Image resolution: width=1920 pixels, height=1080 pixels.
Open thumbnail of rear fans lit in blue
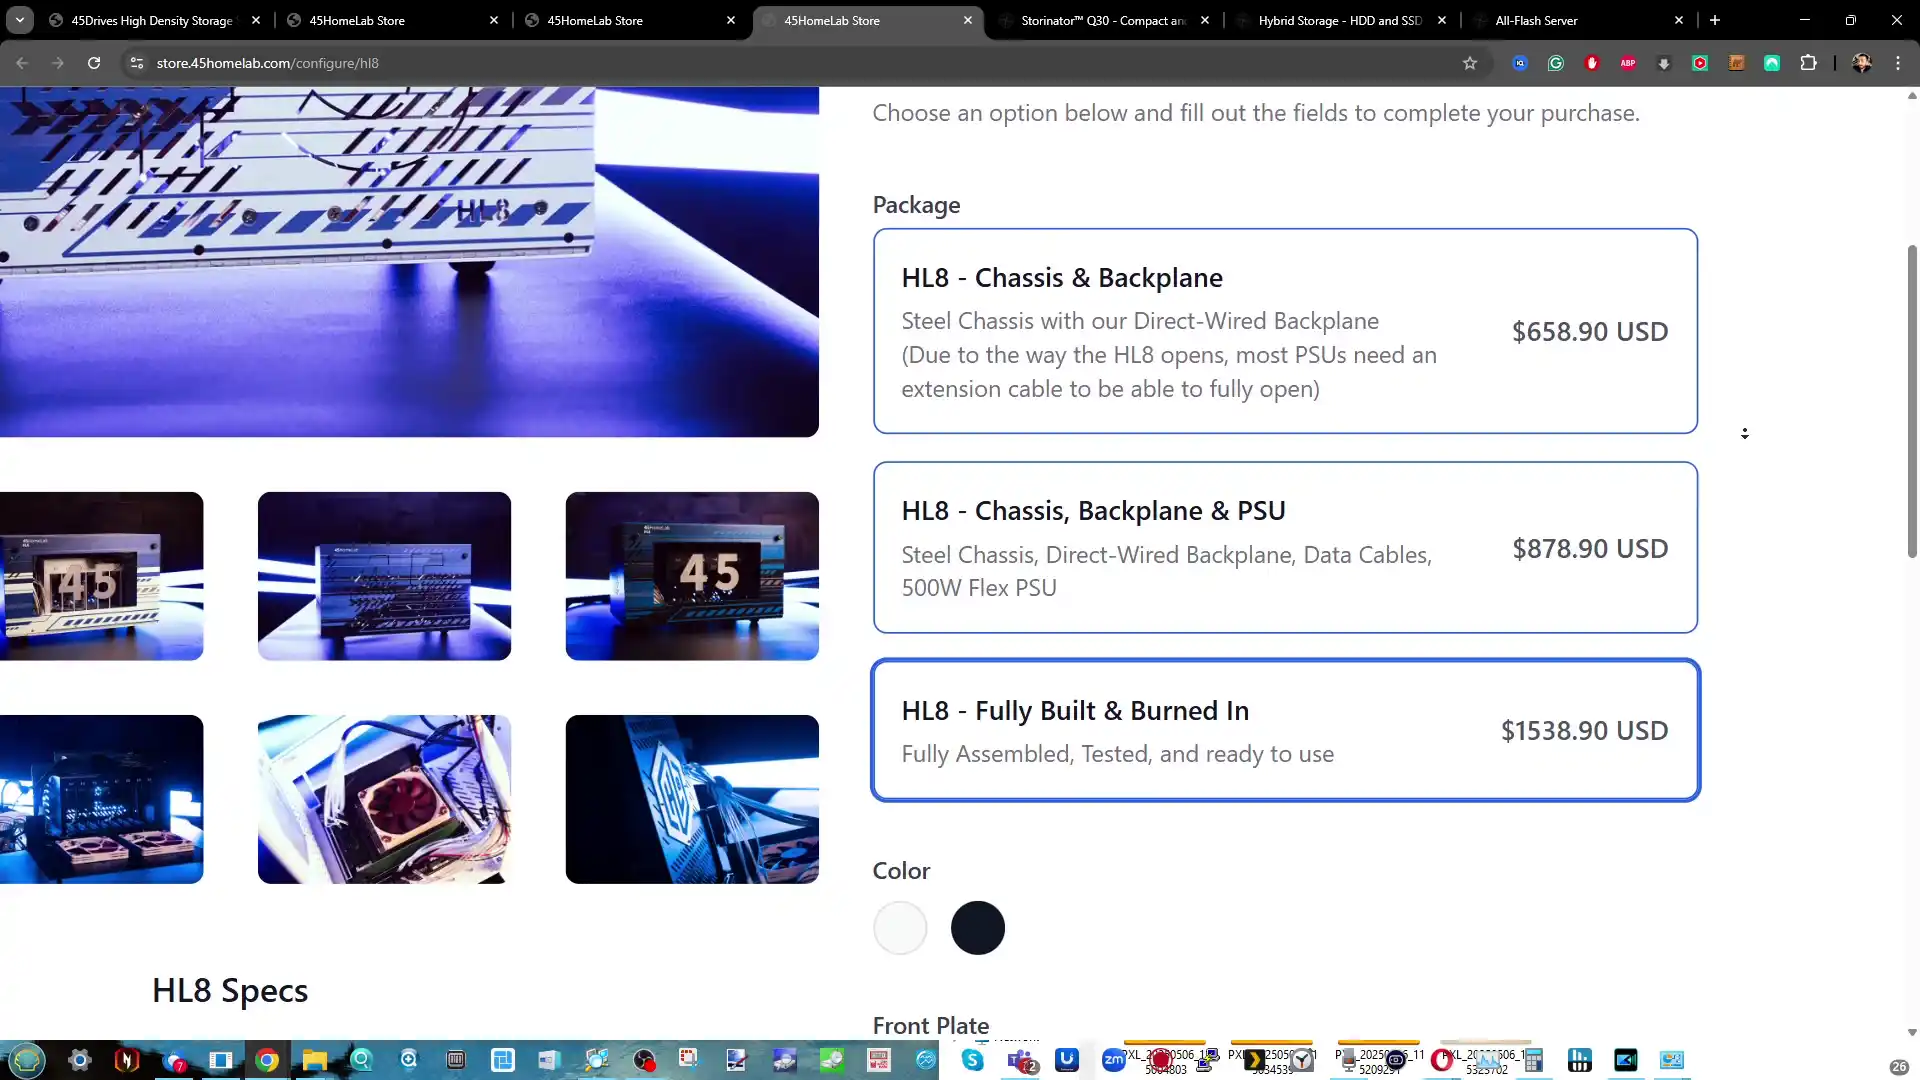[101, 799]
